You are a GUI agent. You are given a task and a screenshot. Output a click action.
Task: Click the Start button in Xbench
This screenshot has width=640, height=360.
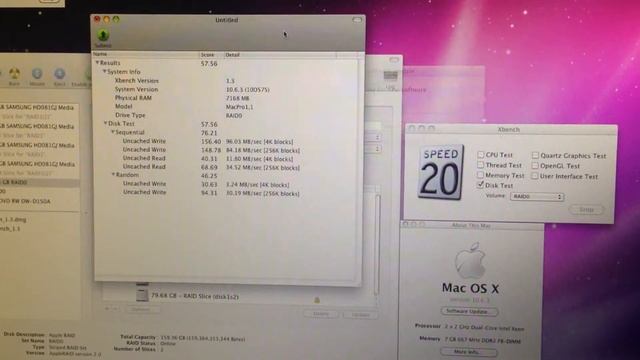(586, 209)
